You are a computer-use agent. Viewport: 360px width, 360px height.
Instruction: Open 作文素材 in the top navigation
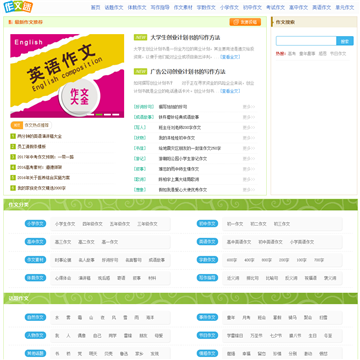183,7
